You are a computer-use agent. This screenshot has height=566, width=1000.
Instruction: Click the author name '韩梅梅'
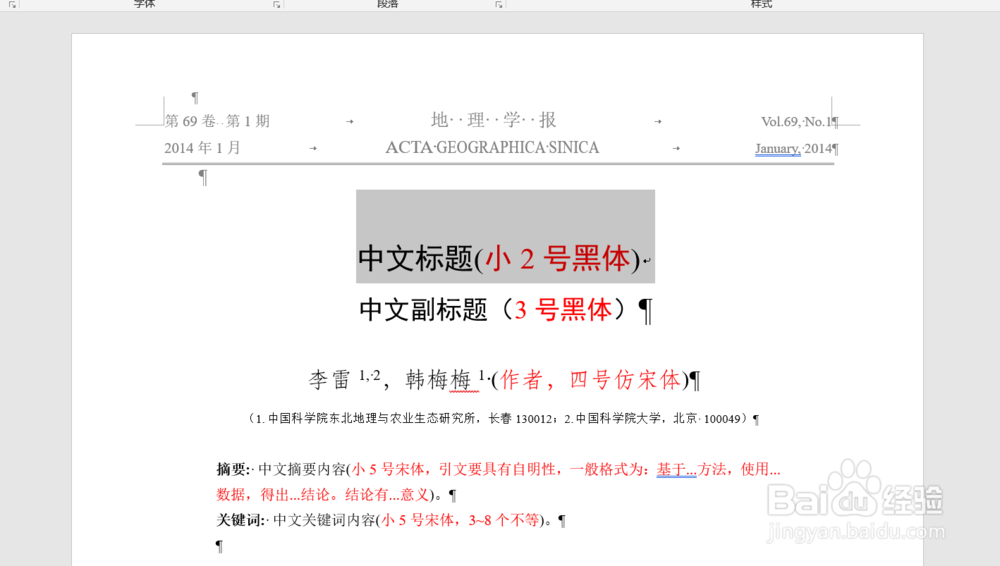[439, 380]
